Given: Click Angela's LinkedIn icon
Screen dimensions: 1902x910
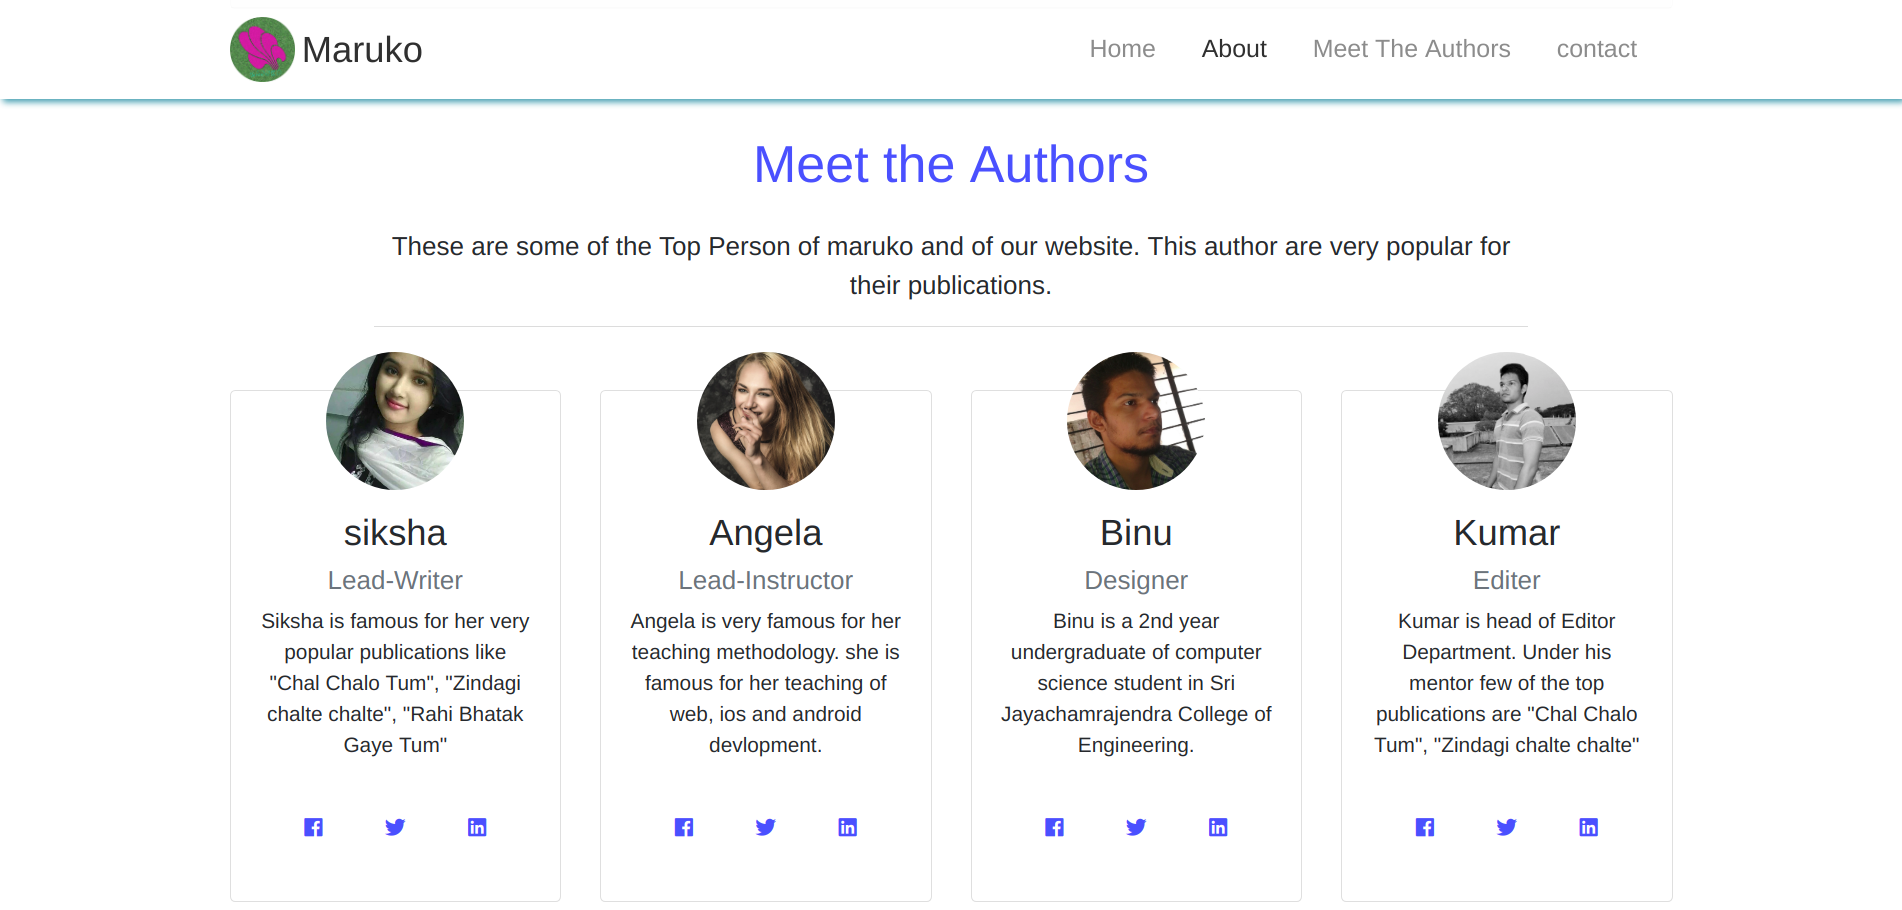Looking at the screenshot, I should [x=848, y=827].
